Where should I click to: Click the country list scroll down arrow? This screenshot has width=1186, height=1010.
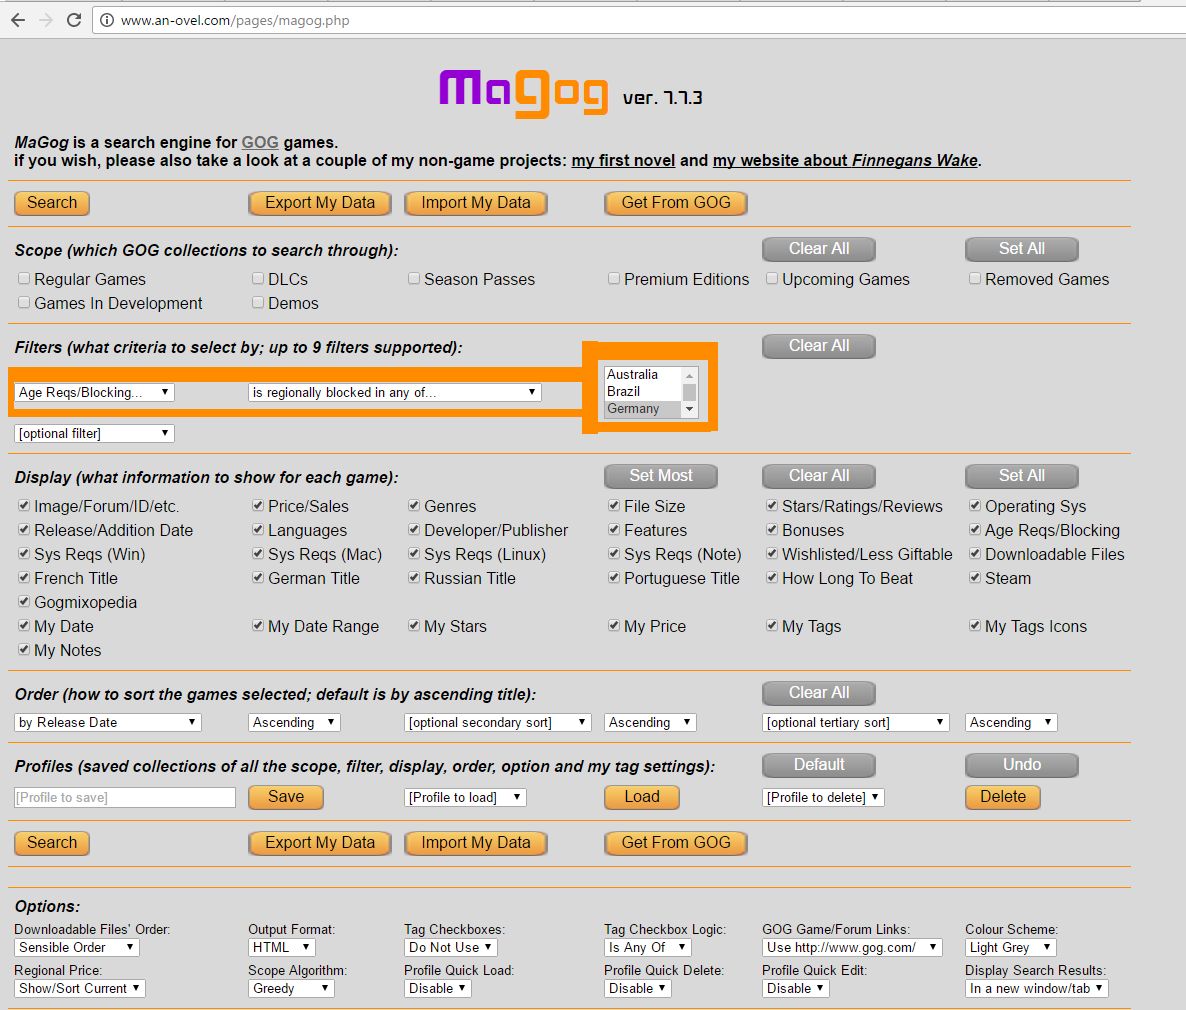click(689, 409)
